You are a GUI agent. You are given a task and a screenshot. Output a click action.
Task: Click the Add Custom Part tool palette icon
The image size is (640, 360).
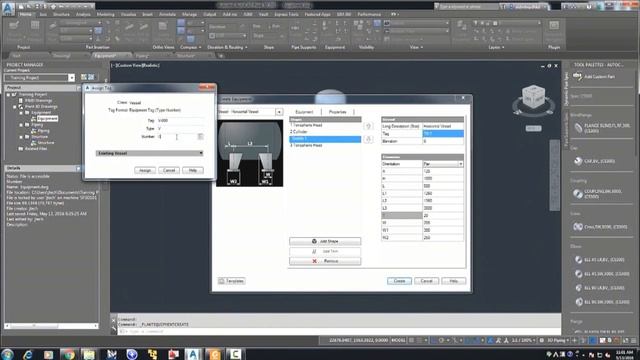pyautogui.click(x=577, y=76)
